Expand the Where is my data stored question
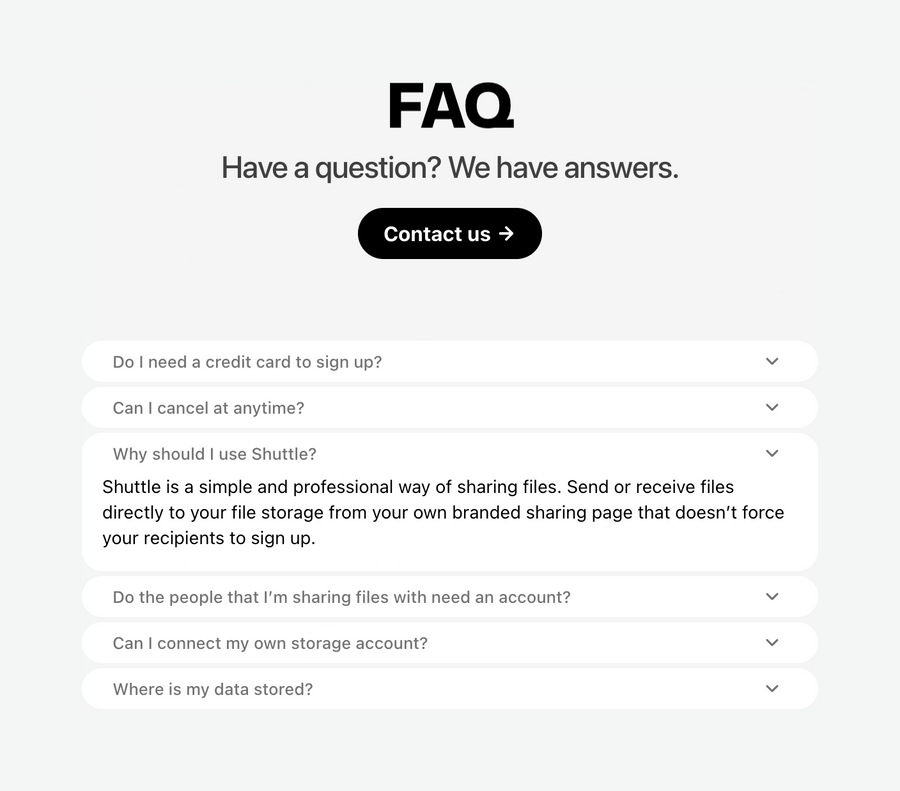The width and height of the screenshot is (900, 791). 212,688
